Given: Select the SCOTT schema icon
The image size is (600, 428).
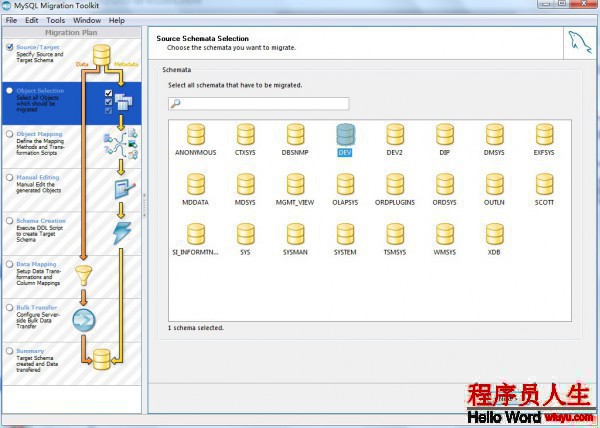Looking at the screenshot, I should [544, 184].
